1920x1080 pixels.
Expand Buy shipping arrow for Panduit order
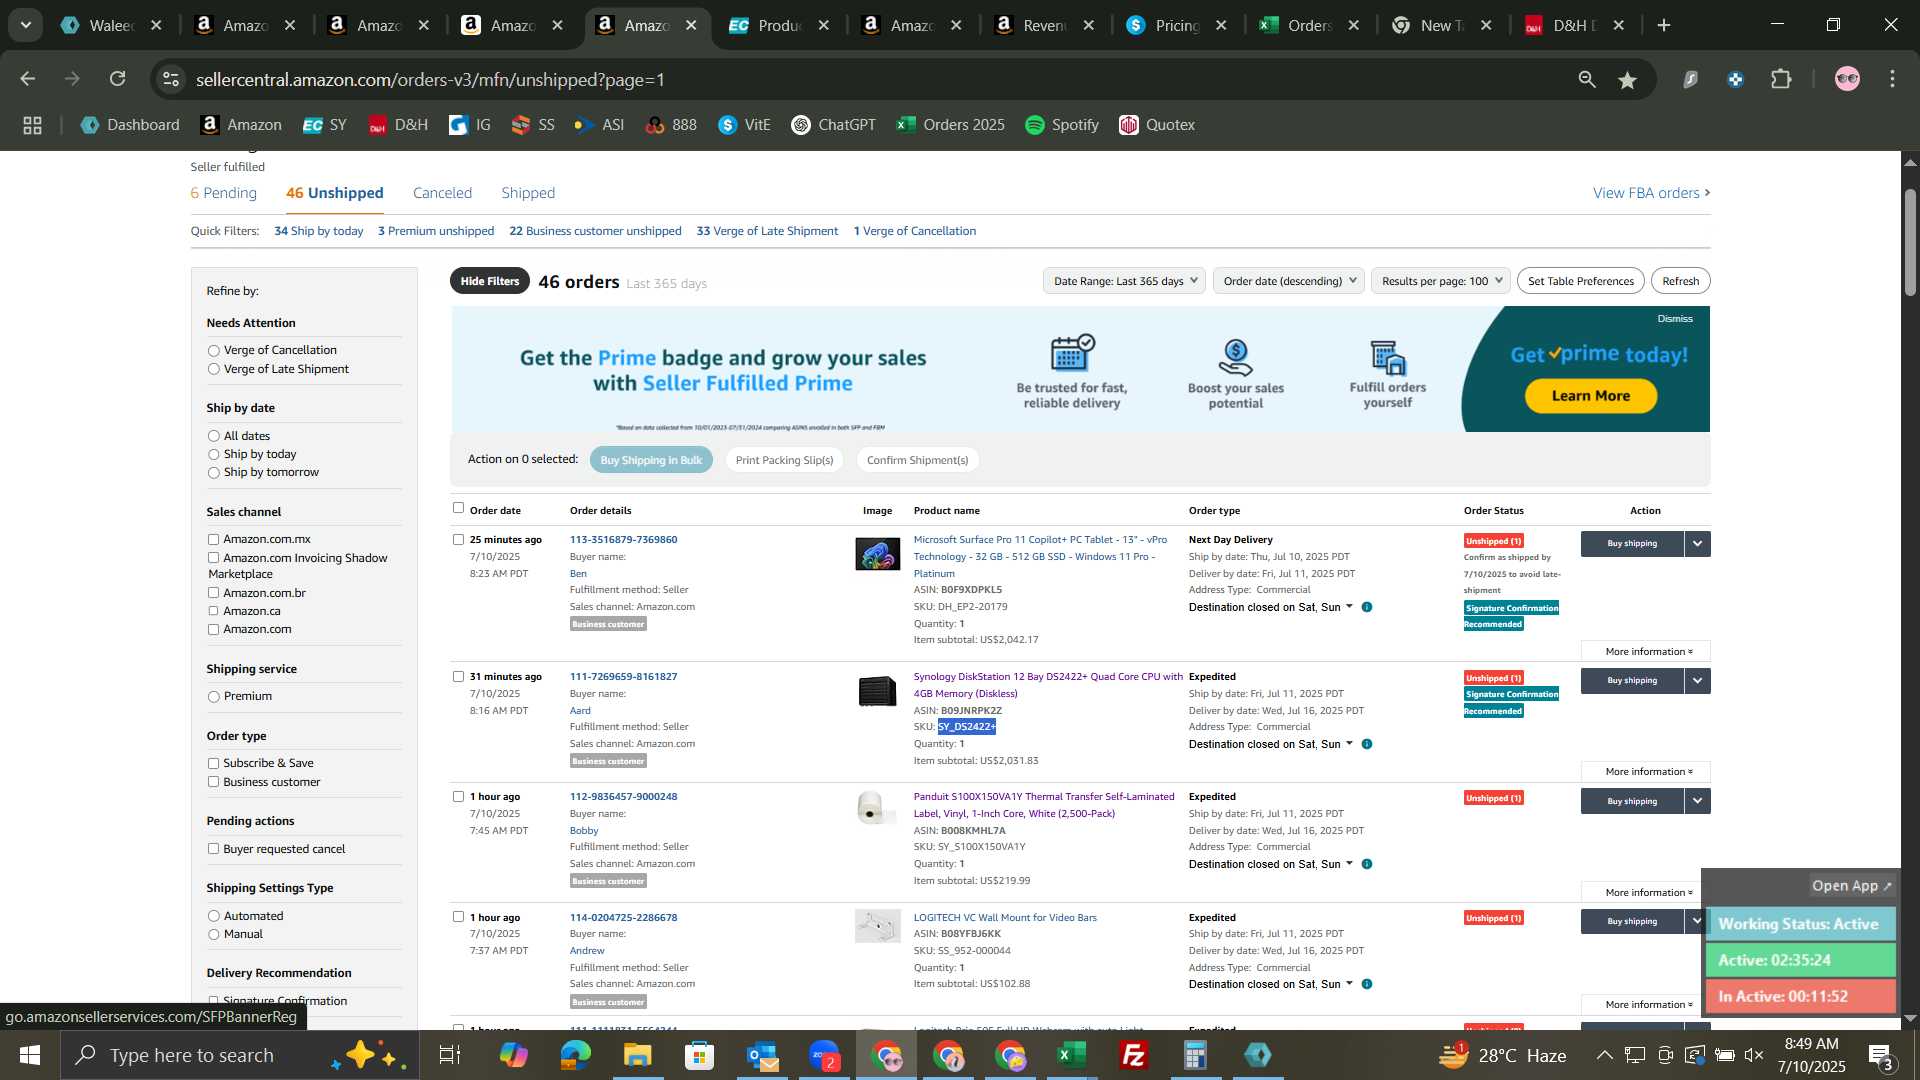click(x=1697, y=801)
